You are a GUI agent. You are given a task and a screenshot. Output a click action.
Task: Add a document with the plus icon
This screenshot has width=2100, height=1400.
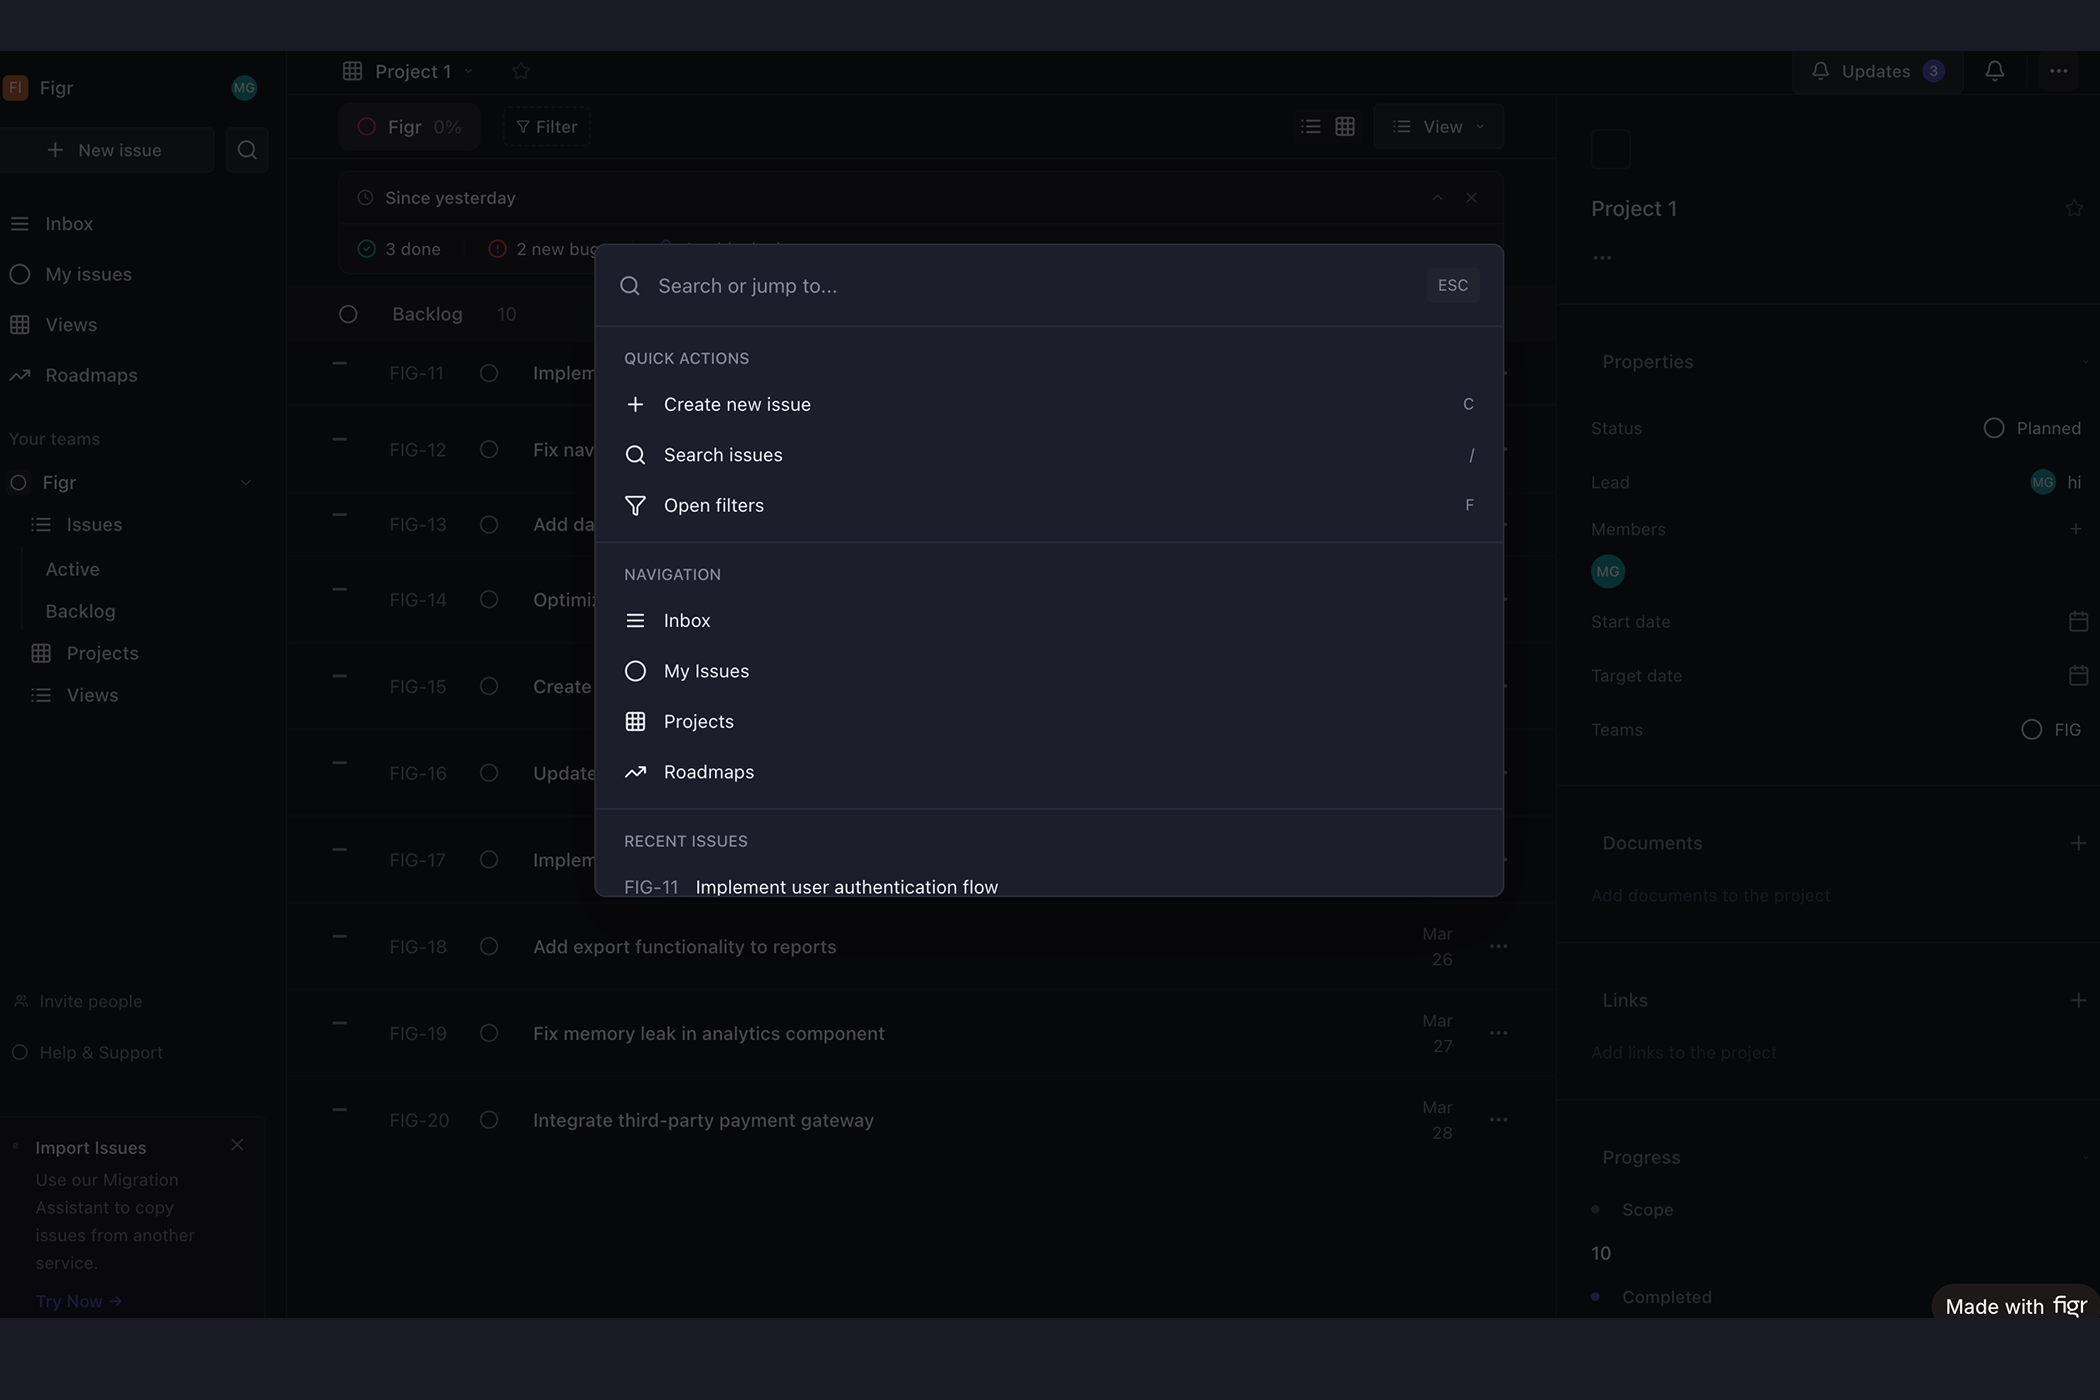2078,843
